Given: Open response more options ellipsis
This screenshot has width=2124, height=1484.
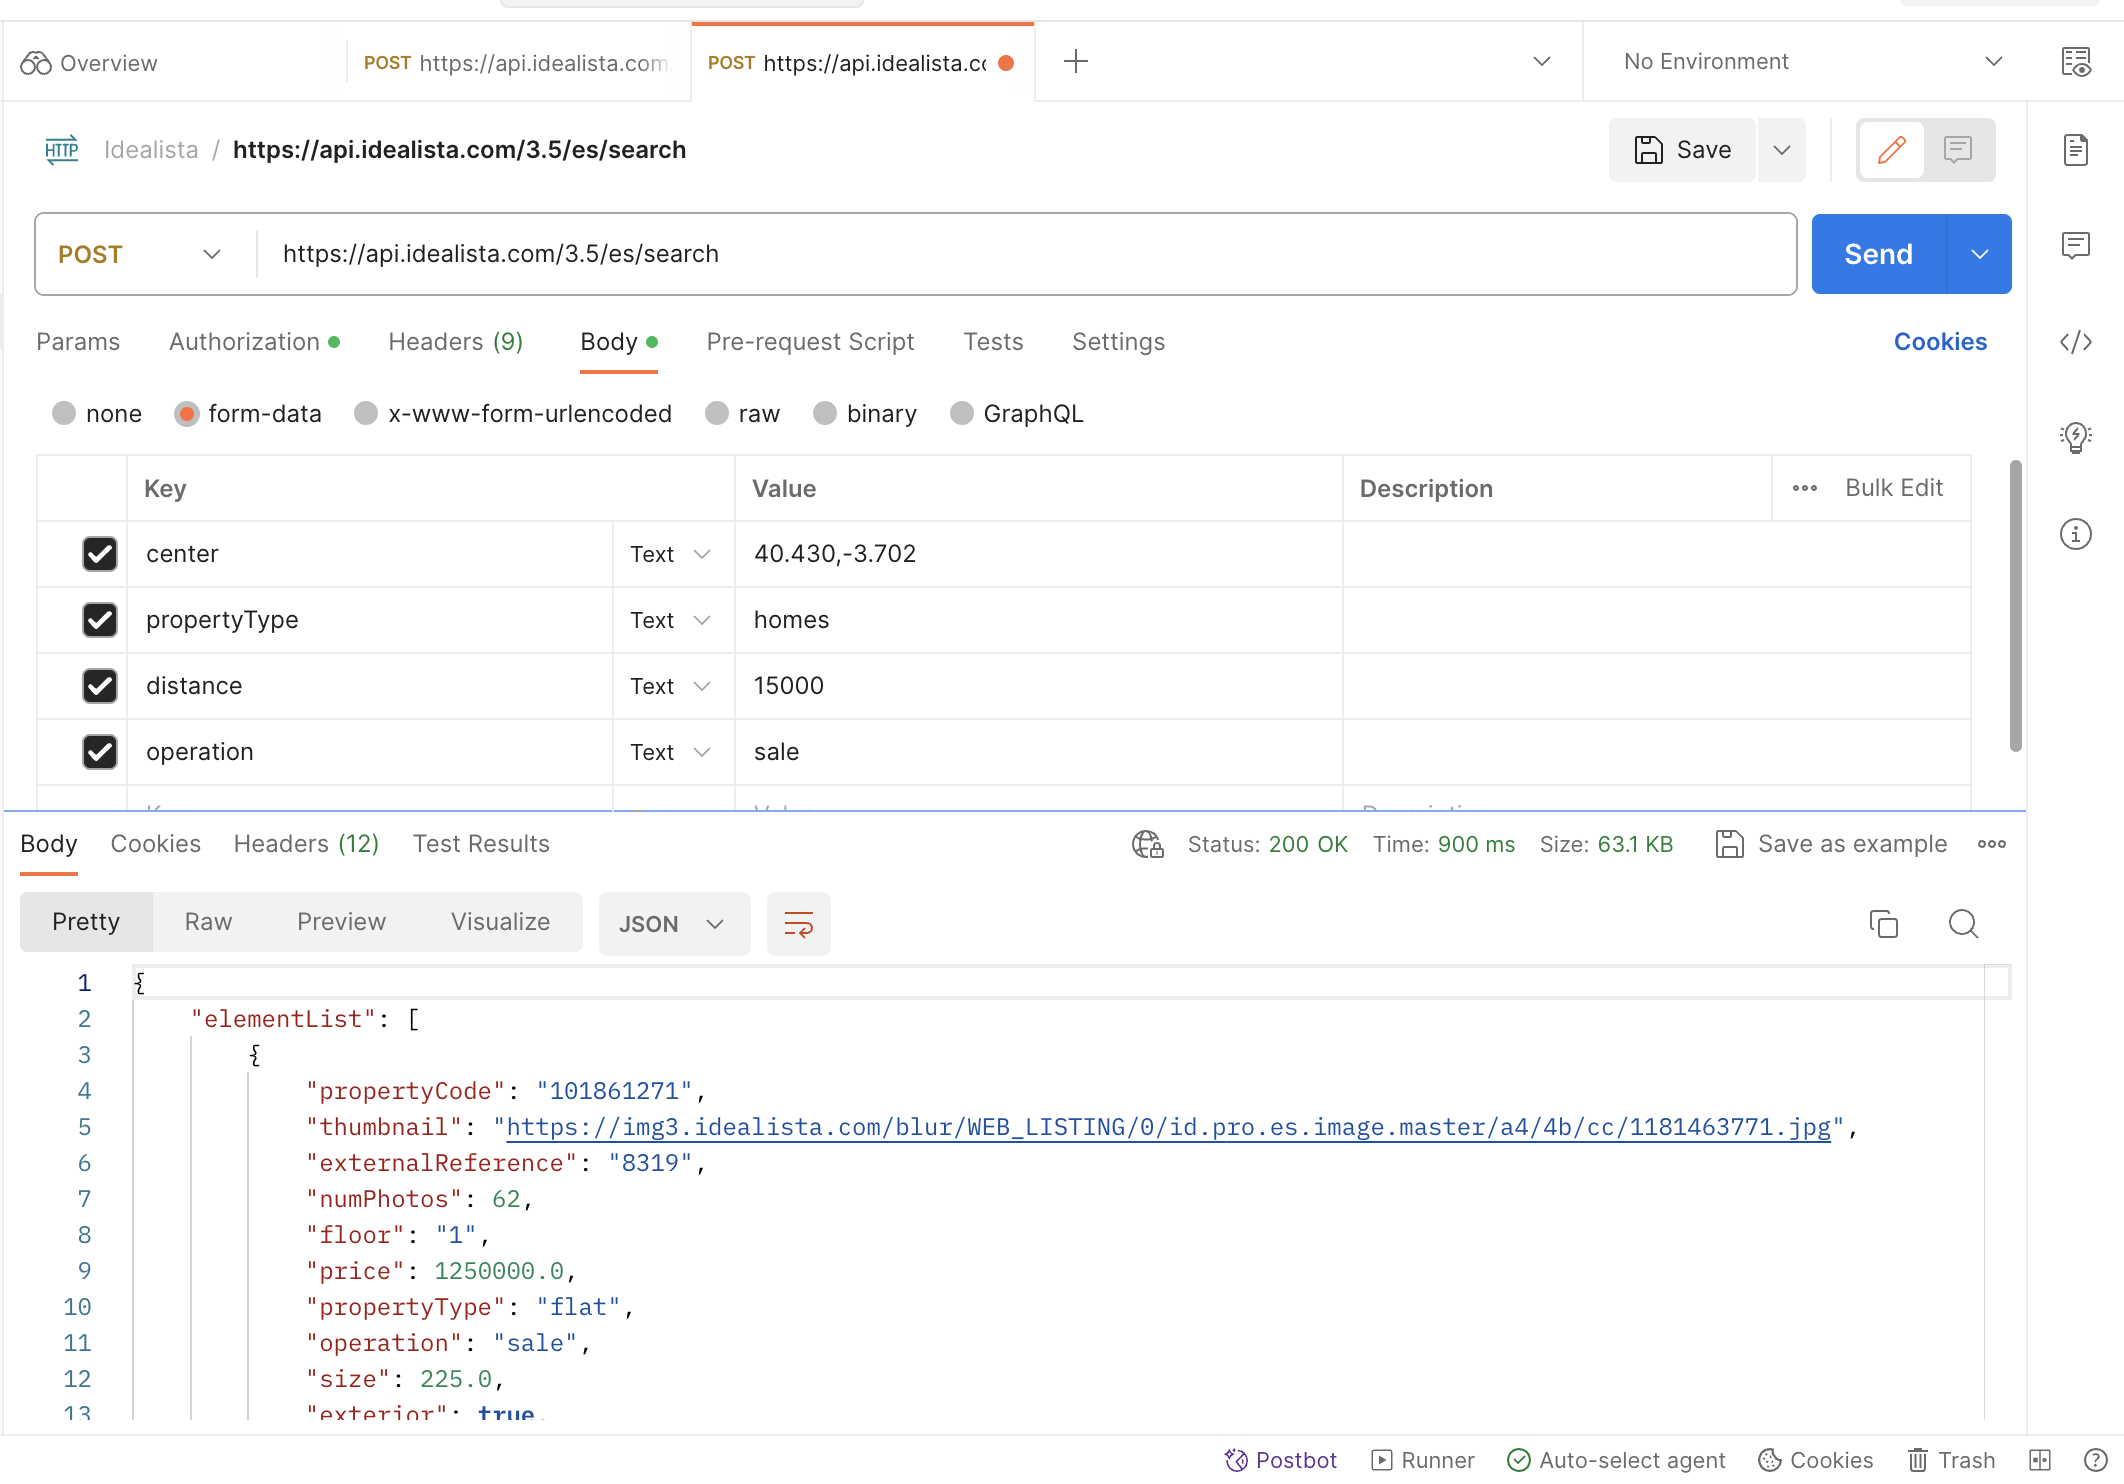Looking at the screenshot, I should pyautogui.click(x=1992, y=845).
